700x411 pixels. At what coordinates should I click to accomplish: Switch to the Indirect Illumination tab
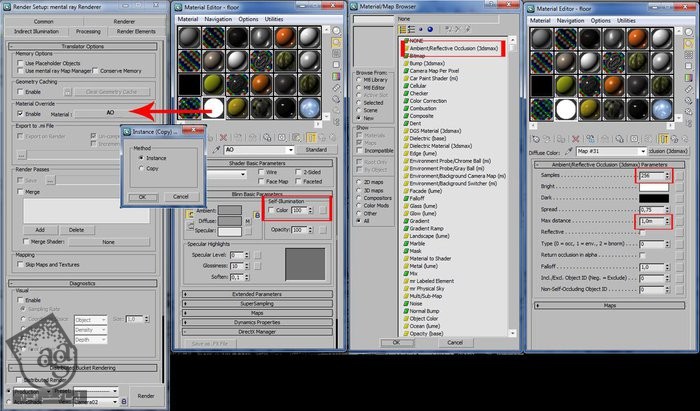[x=36, y=32]
